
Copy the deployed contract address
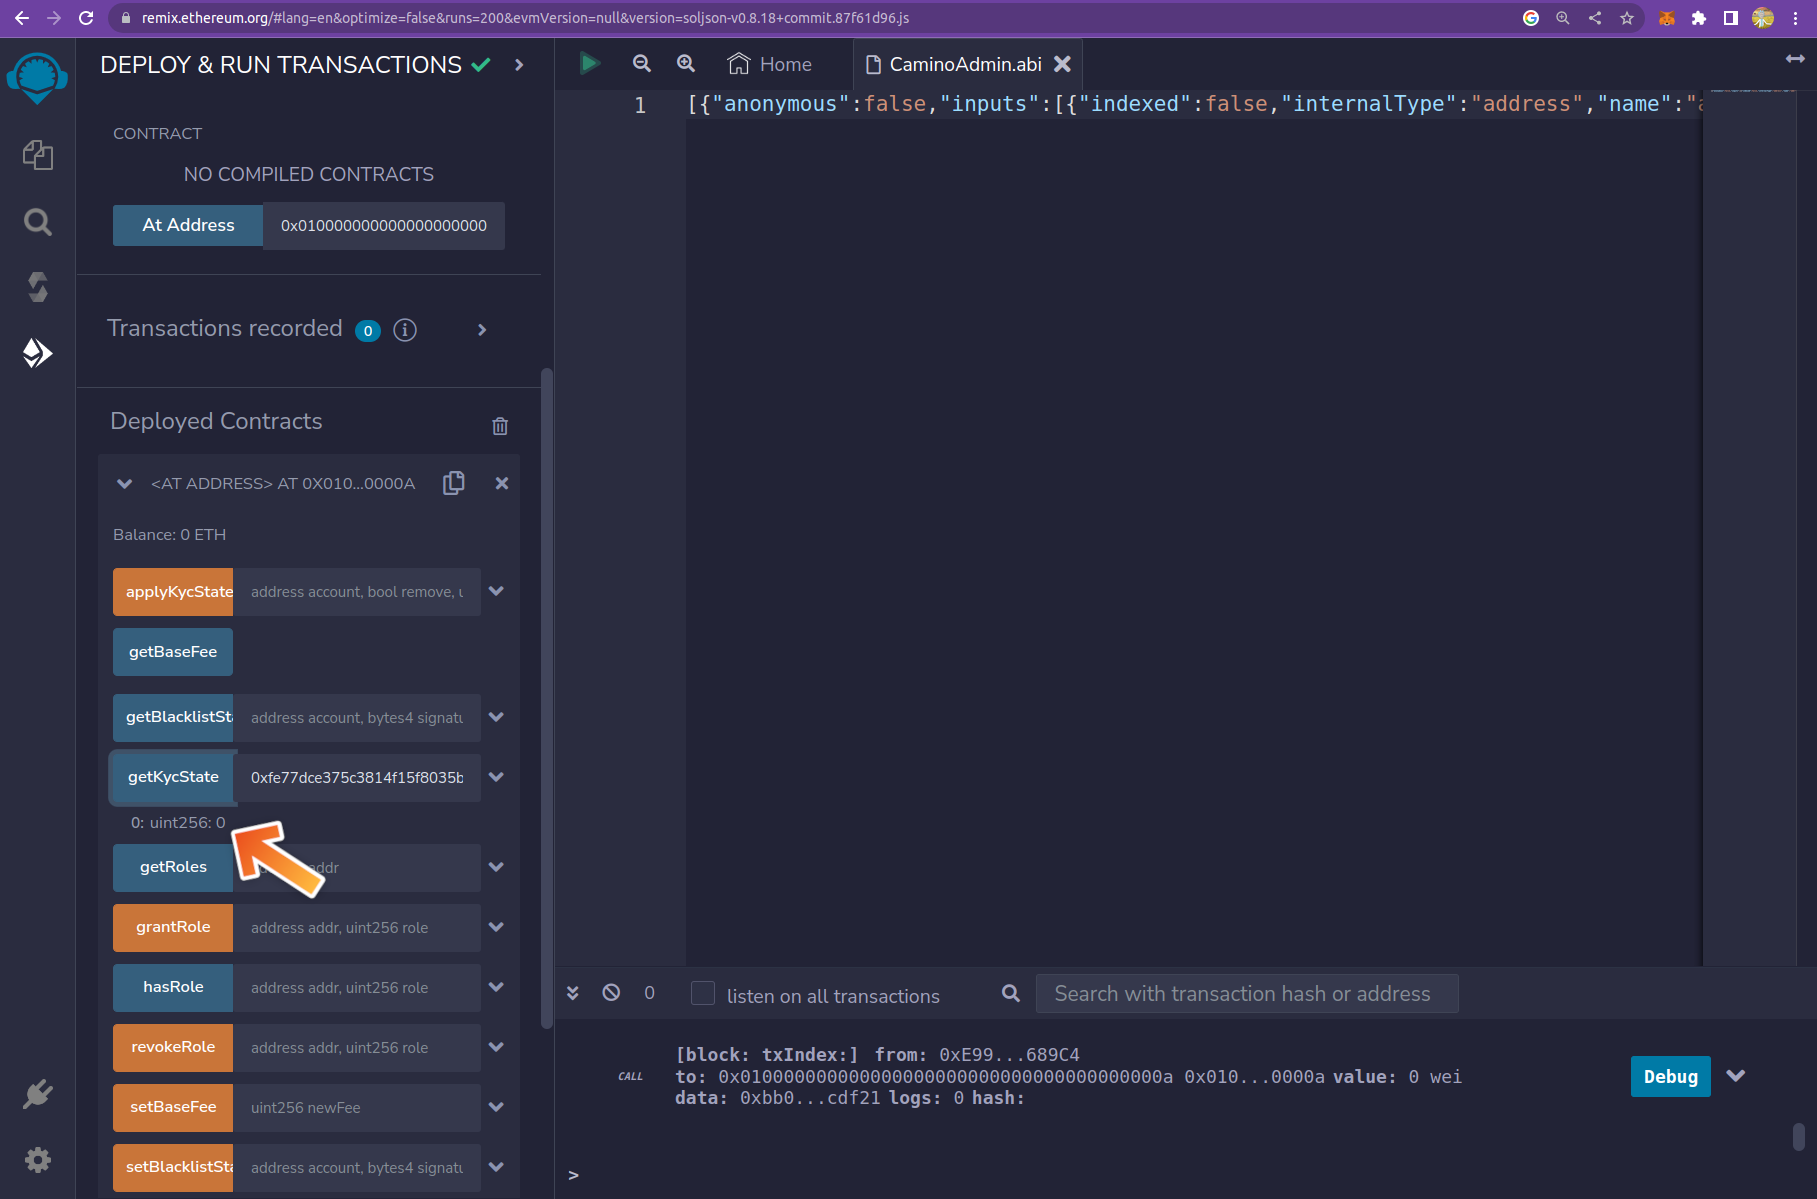[454, 483]
